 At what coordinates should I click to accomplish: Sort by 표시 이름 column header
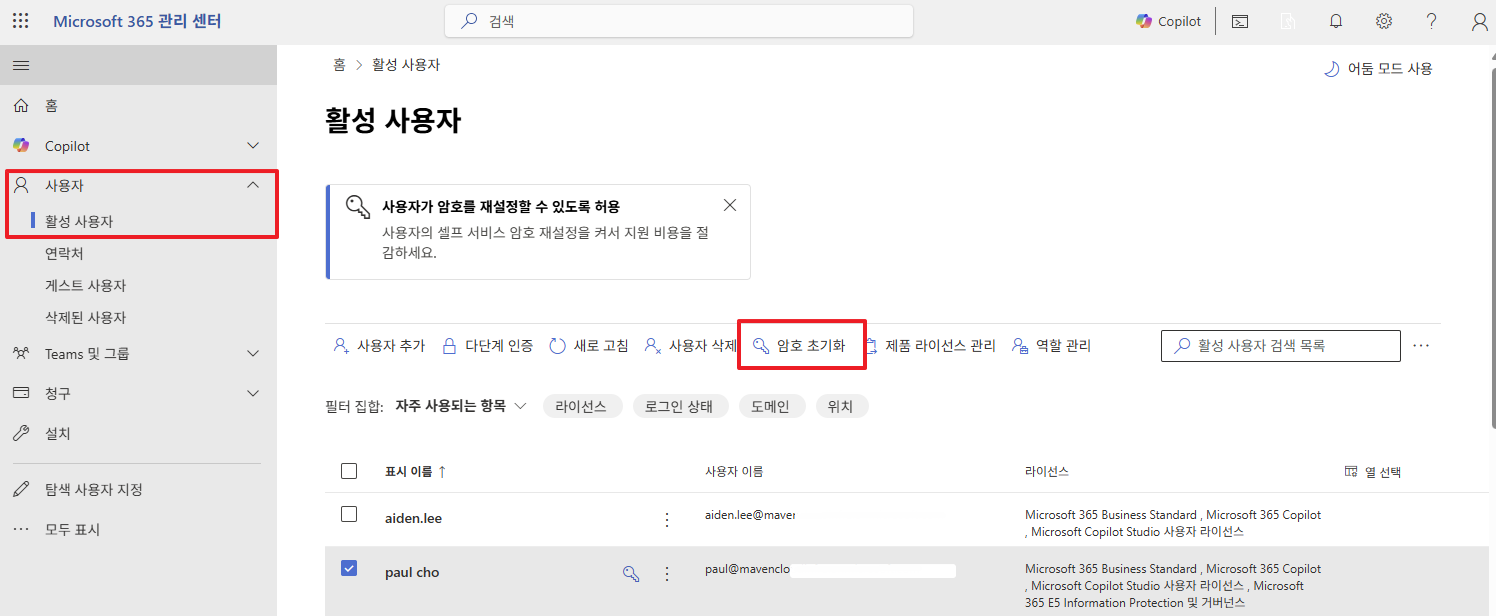(x=415, y=472)
